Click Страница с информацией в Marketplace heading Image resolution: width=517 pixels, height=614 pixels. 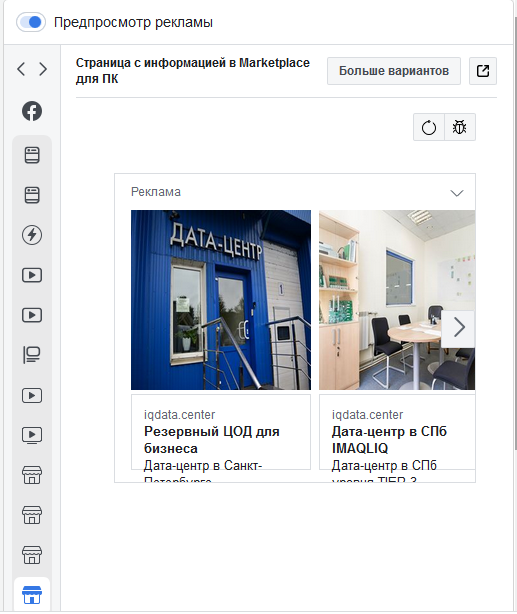tap(193, 70)
